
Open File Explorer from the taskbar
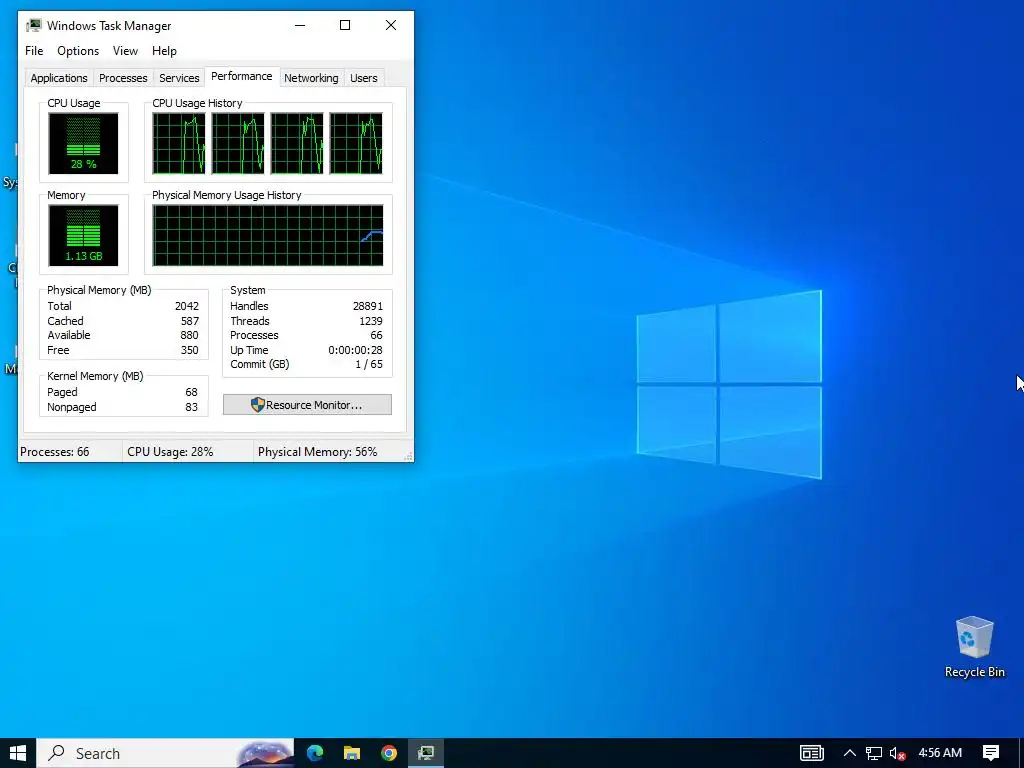click(352, 753)
